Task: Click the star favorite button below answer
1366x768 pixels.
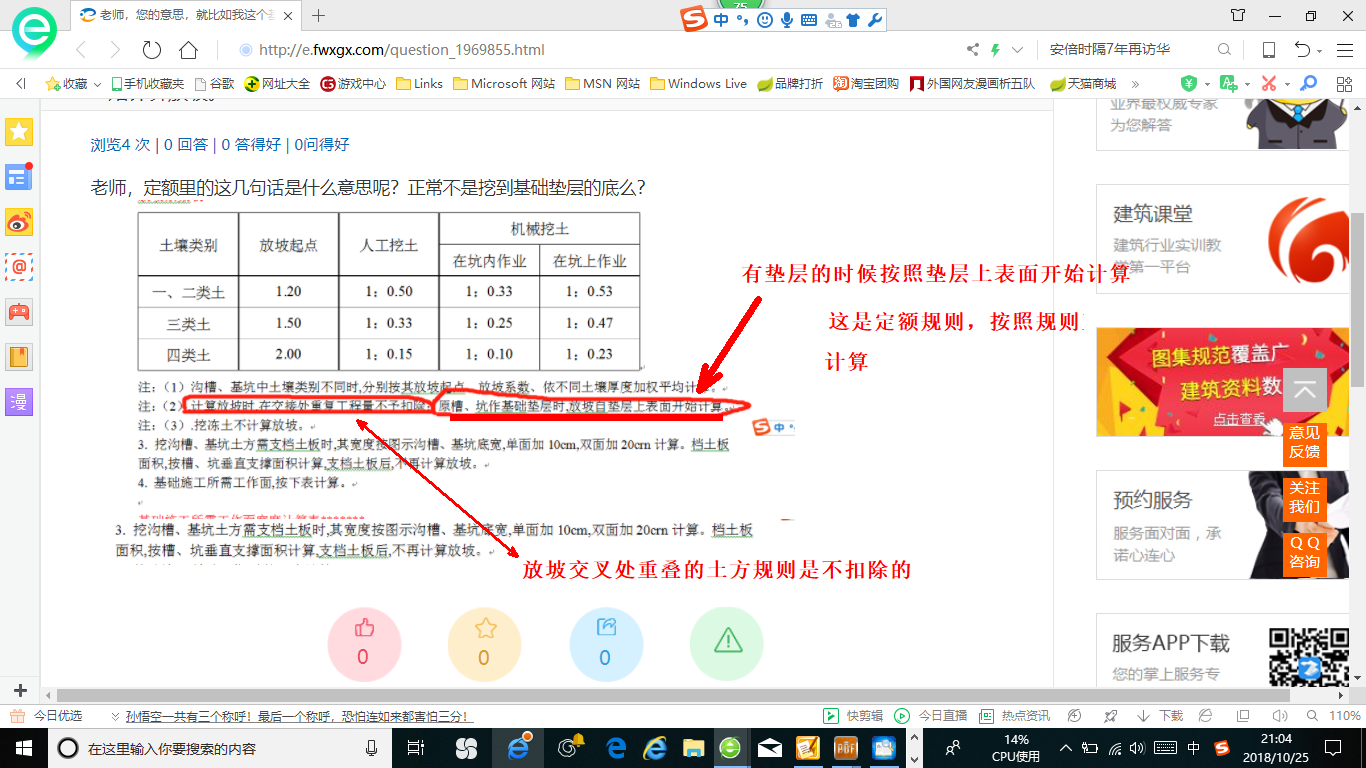Action: (485, 643)
